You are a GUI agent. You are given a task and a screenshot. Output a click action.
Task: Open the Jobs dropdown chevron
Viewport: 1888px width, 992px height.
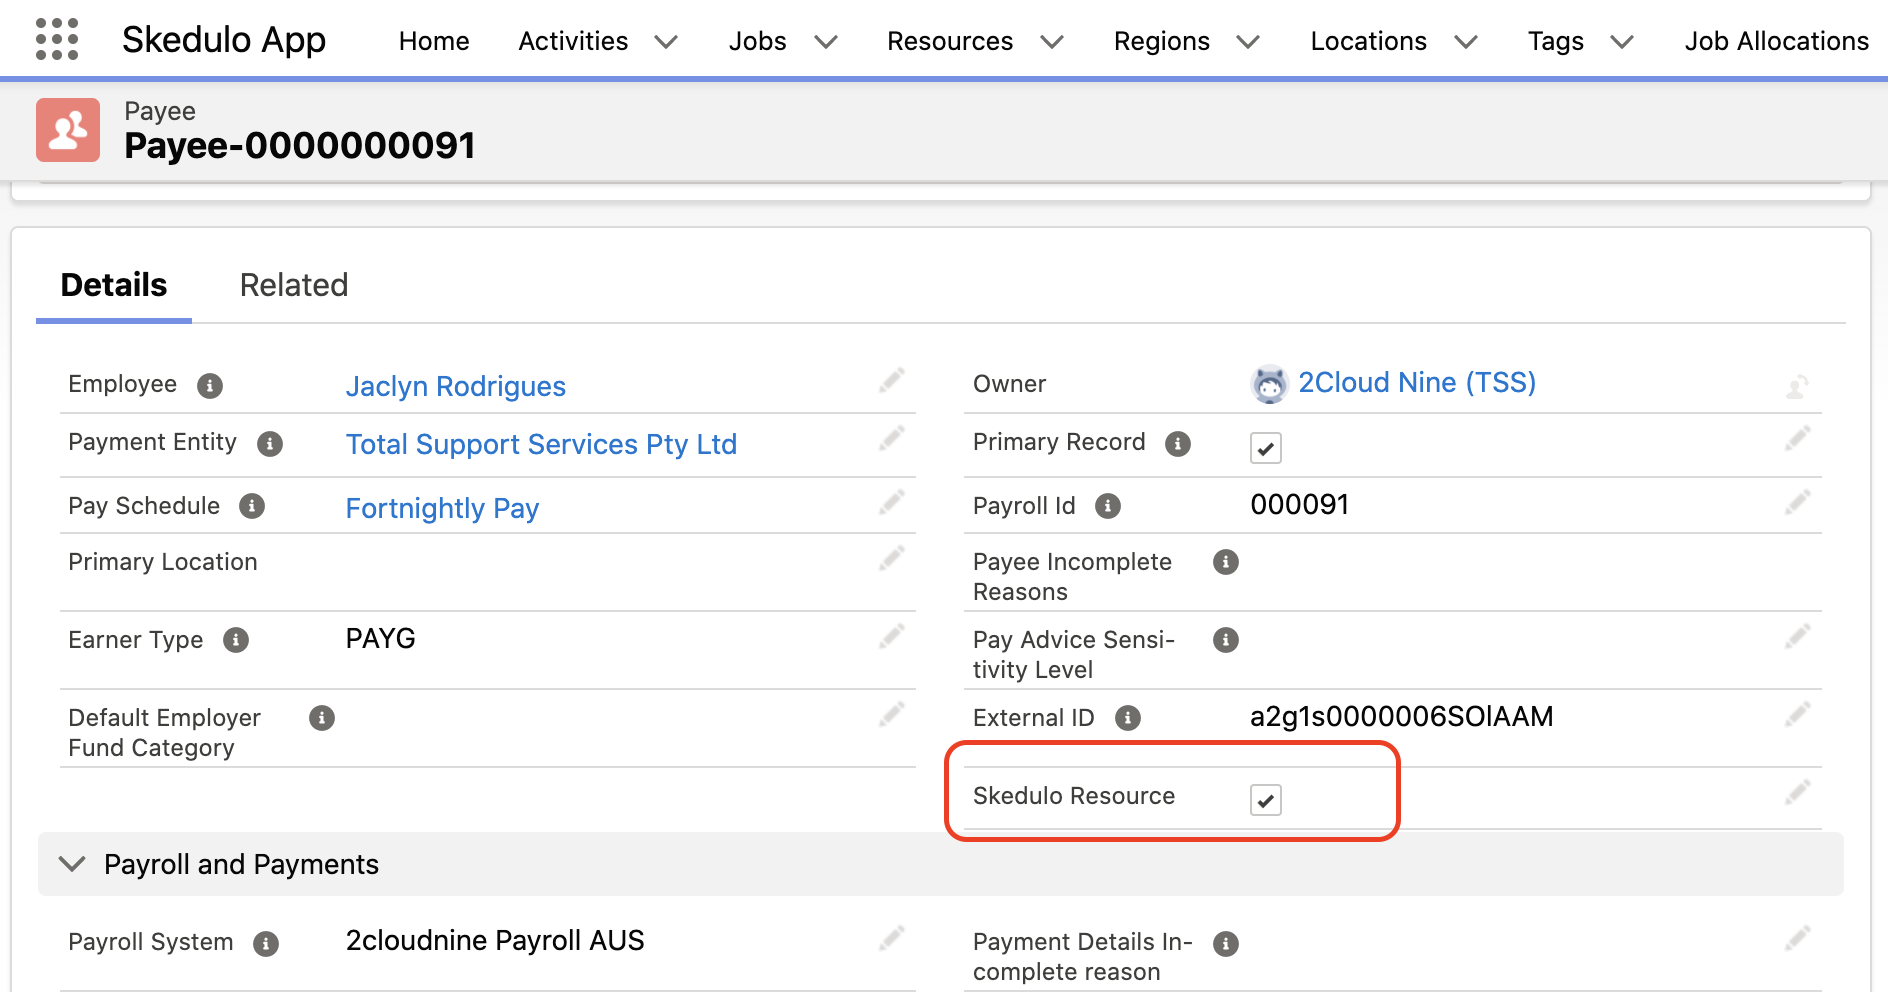click(x=825, y=42)
